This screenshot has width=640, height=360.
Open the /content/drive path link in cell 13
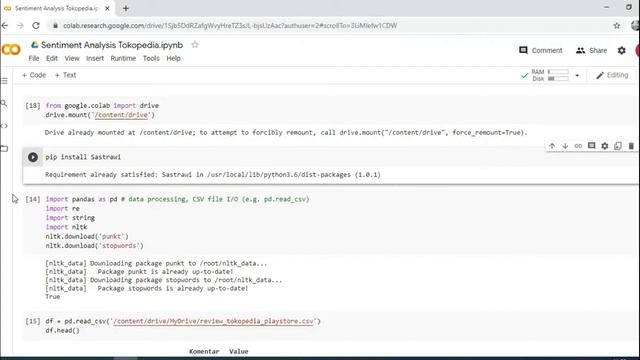[x=121, y=115]
